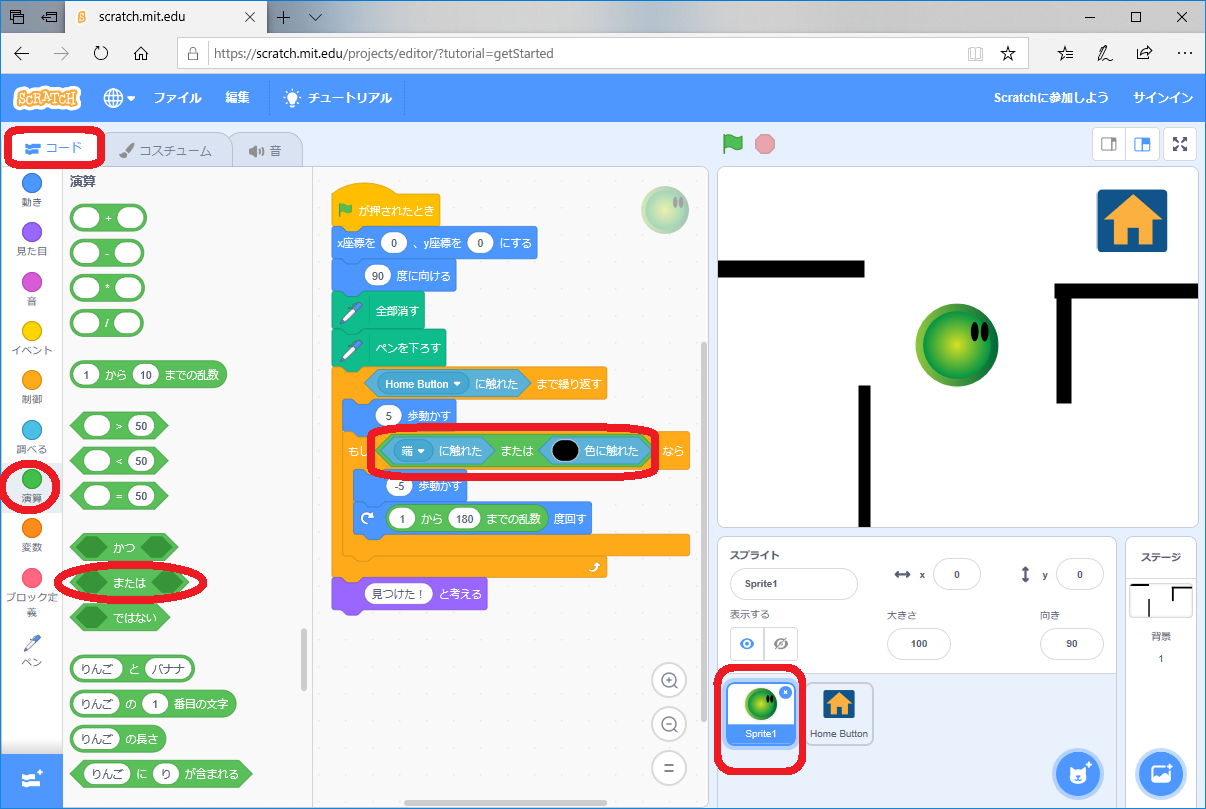The image size is (1206, 809).
Task: Open the browser tab list chevron
Action: (315, 17)
